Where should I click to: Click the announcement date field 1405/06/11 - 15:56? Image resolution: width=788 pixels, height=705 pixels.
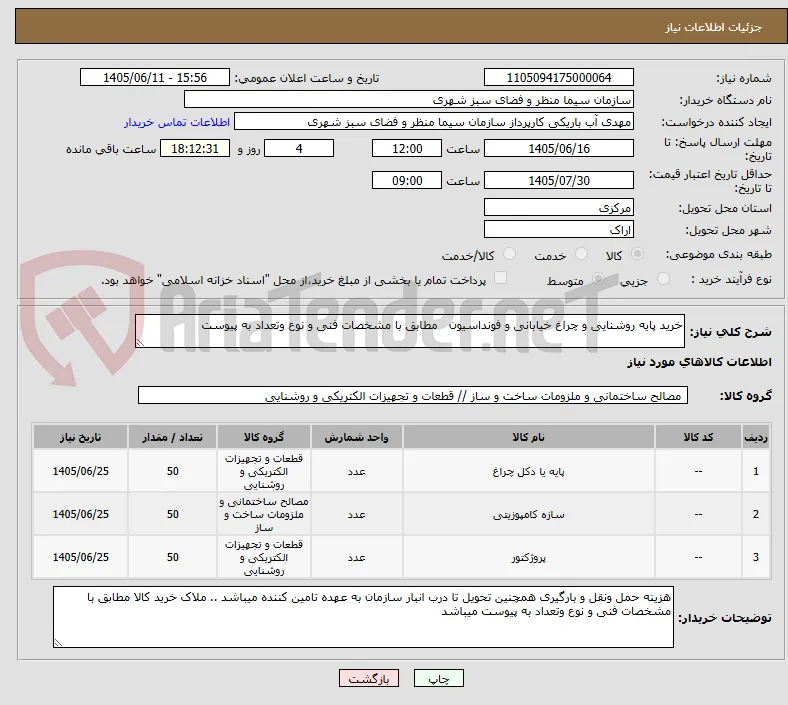(155, 78)
